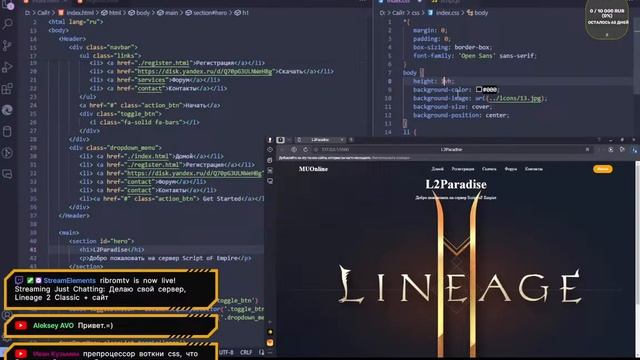The width and height of the screenshot is (640, 360).
Task: Open the Форум link on the webpage
Action: (x=511, y=169)
